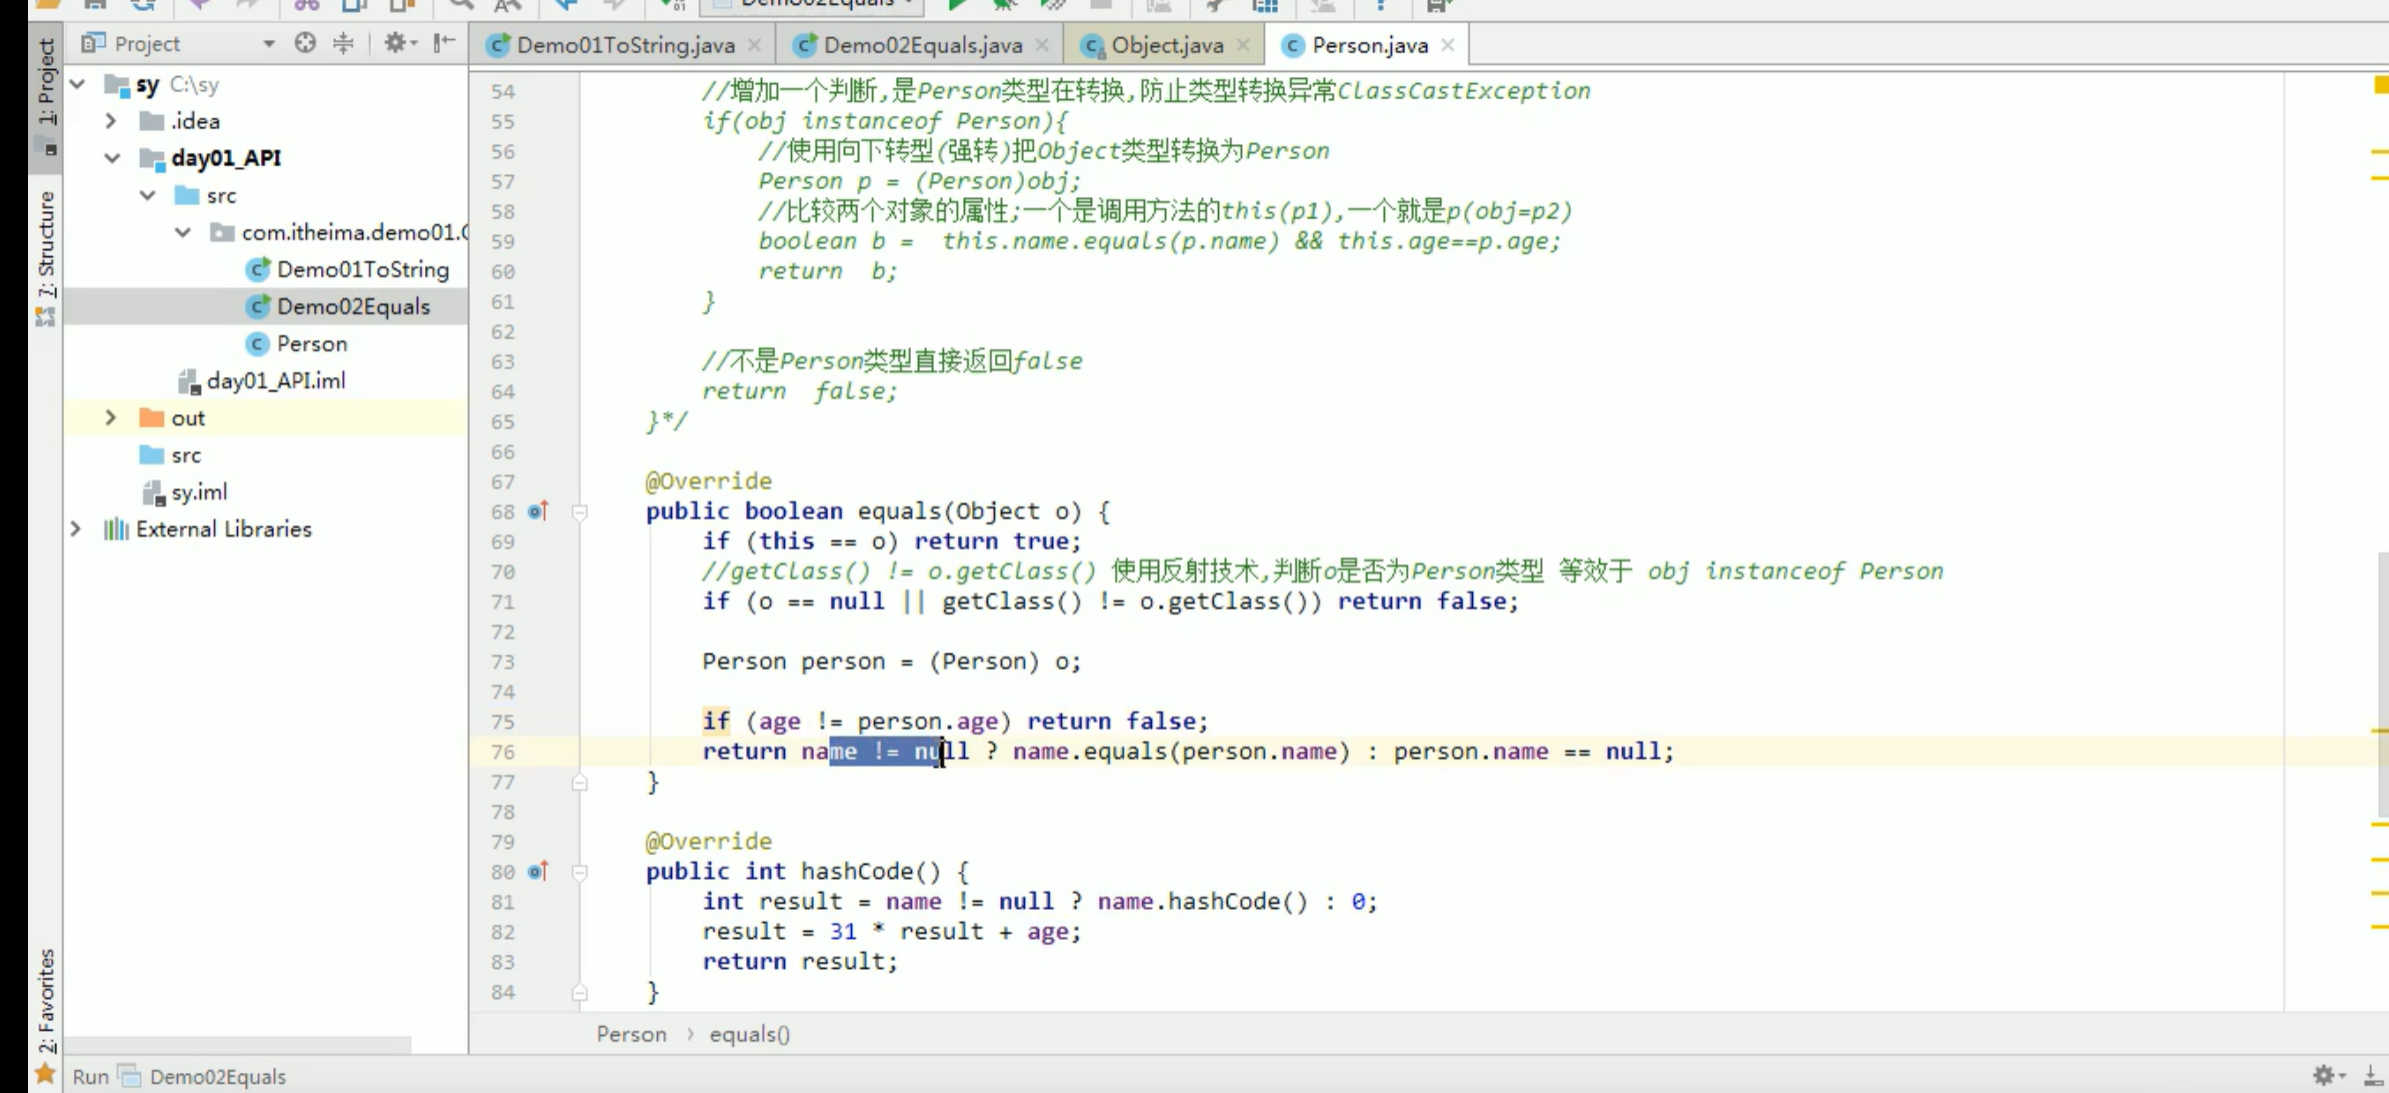Toggle the 2: Structure tool window

(x=46, y=245)
